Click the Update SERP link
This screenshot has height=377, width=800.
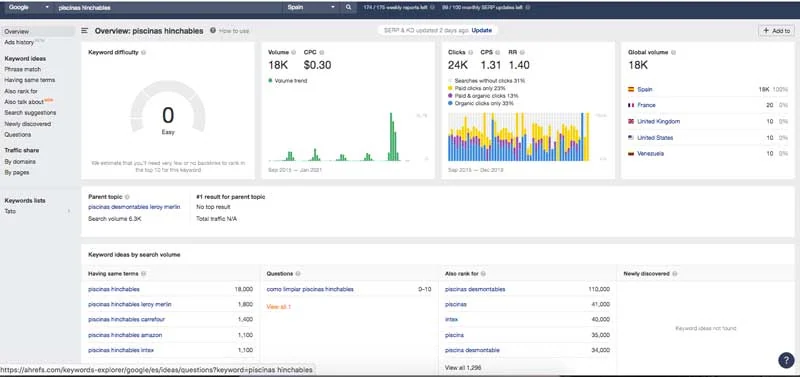point(482,31)
